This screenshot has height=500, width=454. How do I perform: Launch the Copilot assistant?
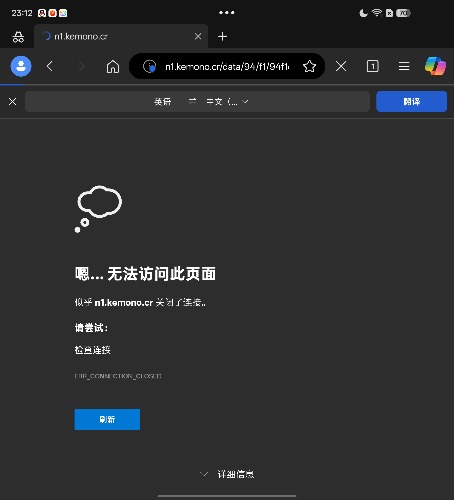435,66
